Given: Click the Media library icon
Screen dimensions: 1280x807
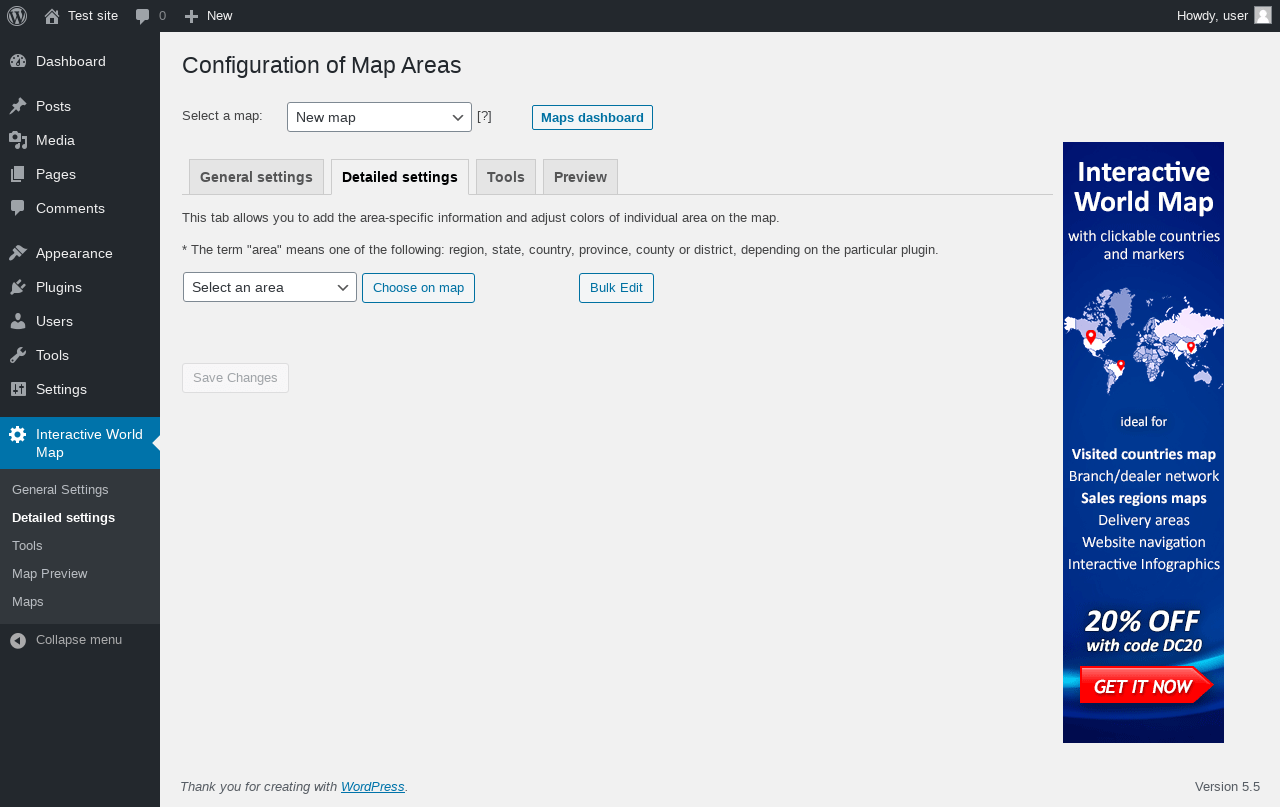Looking at the screenshot, I should pos(18,140).
